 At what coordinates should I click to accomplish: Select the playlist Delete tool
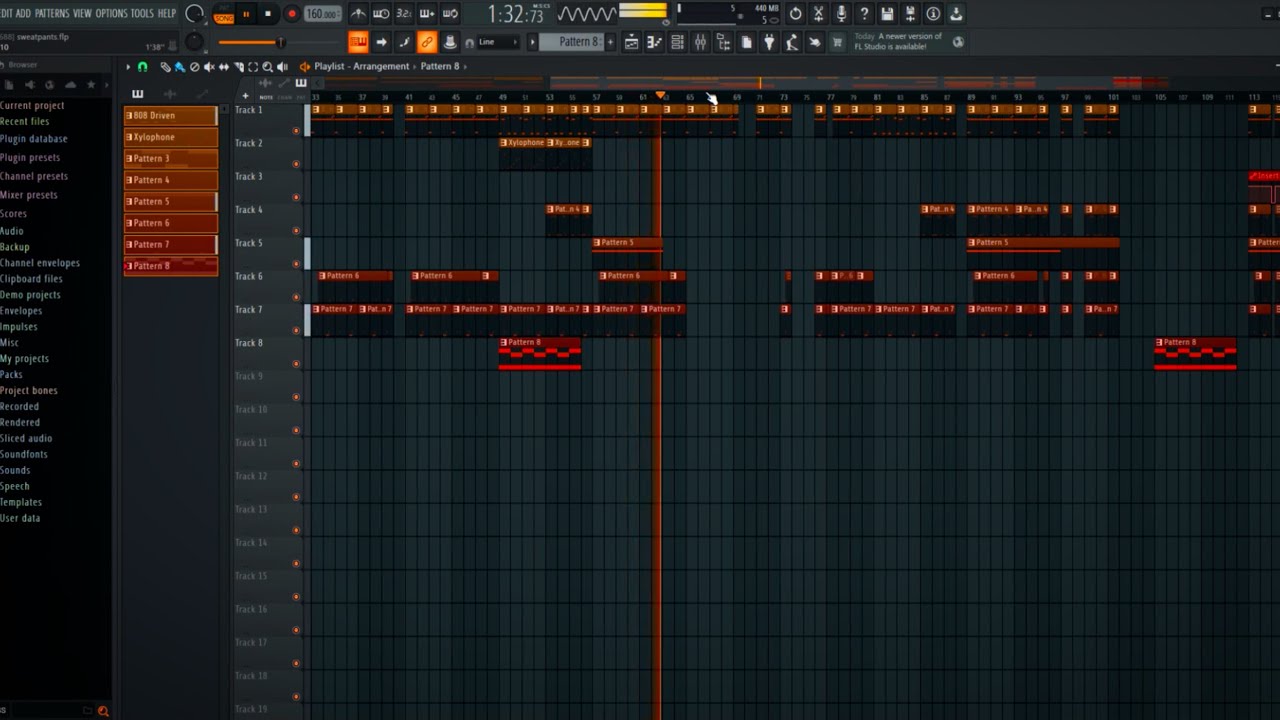coord(194,67)
